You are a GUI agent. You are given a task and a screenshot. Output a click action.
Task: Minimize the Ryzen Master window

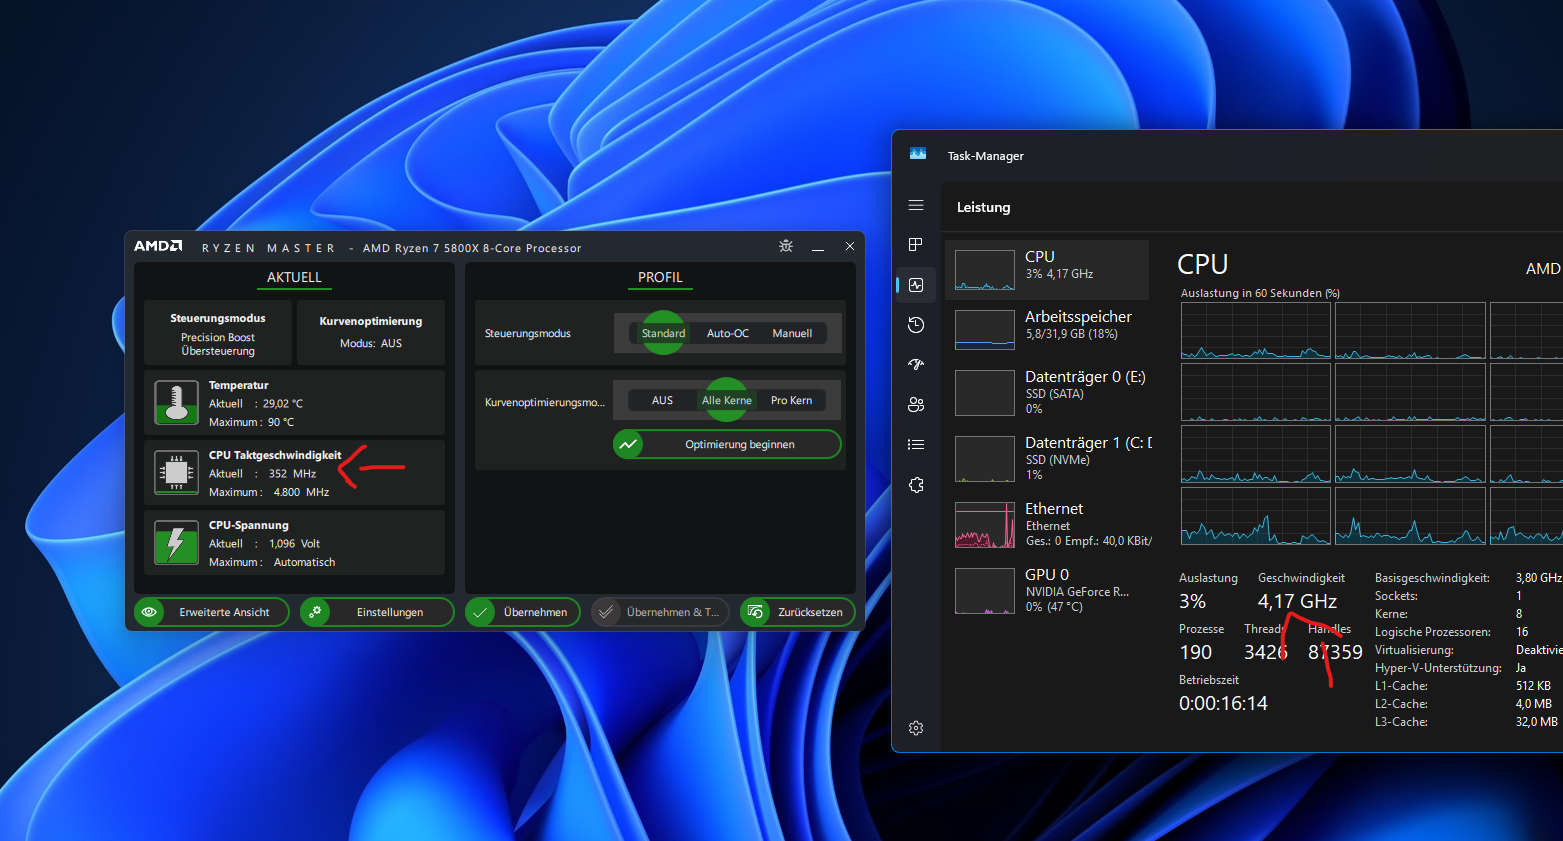(x=818, y=246)
